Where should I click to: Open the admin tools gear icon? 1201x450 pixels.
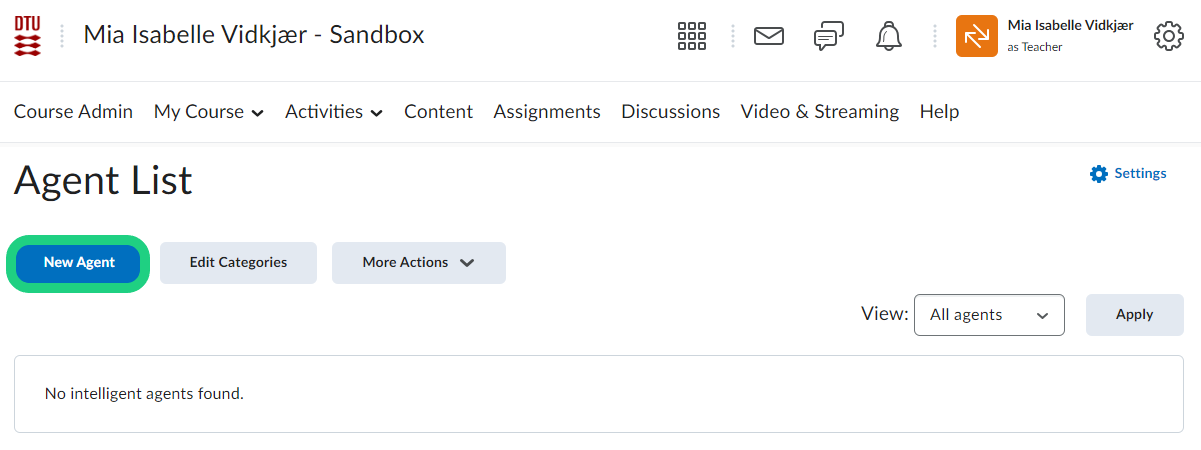tap(1168, 36)
